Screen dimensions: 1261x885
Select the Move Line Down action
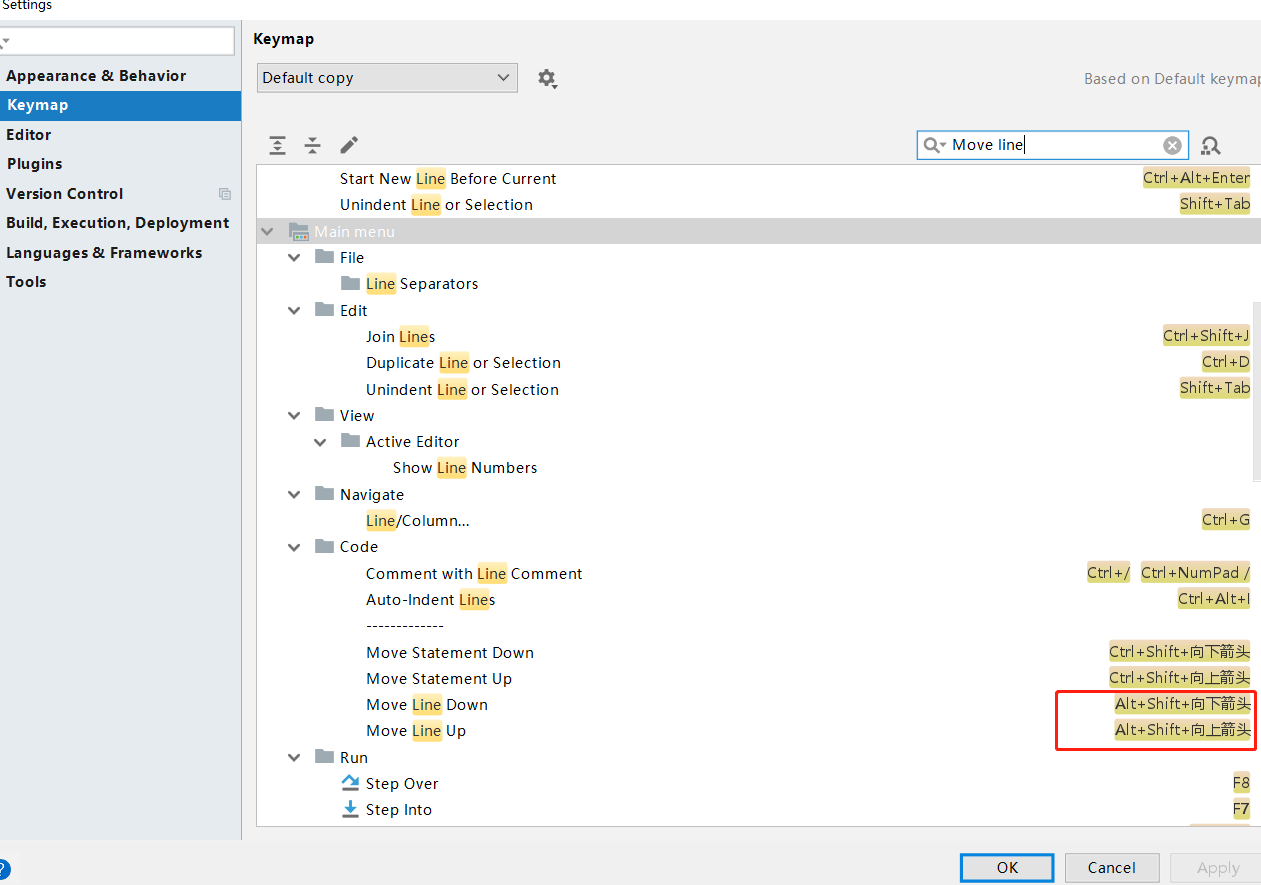coord(426,705)
